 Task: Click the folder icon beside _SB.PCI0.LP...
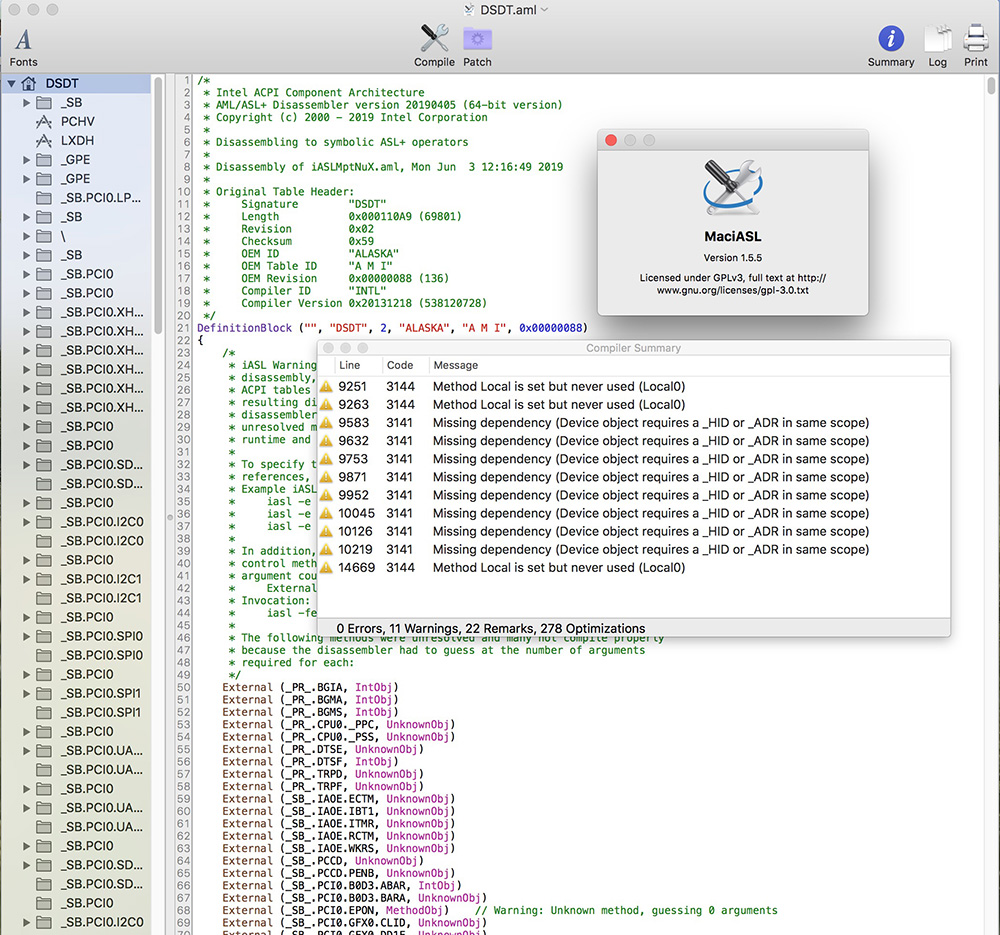pyautogui.click(x=44, y=198)
